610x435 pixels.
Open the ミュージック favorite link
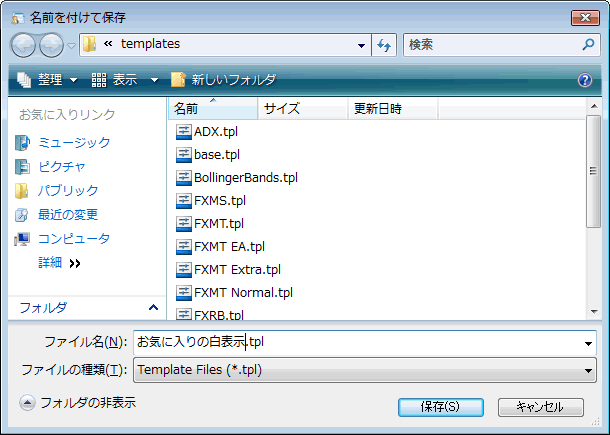click(74, 142)
